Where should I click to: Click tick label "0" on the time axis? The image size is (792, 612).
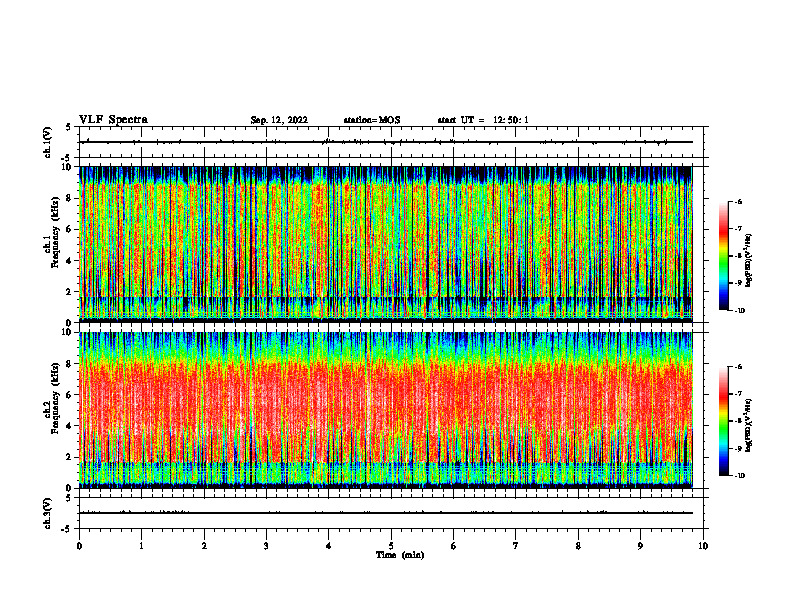point(79,546)
